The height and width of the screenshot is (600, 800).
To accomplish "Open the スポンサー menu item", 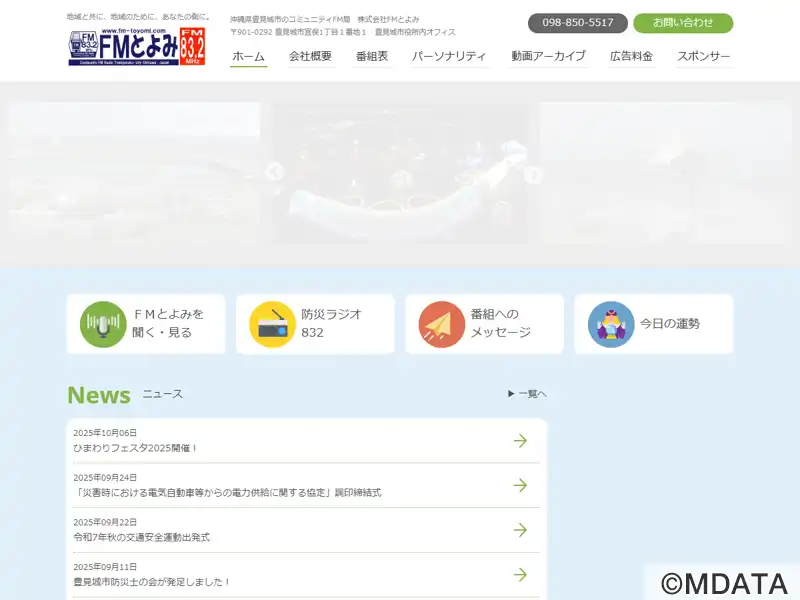I will (x=704, y=56).
